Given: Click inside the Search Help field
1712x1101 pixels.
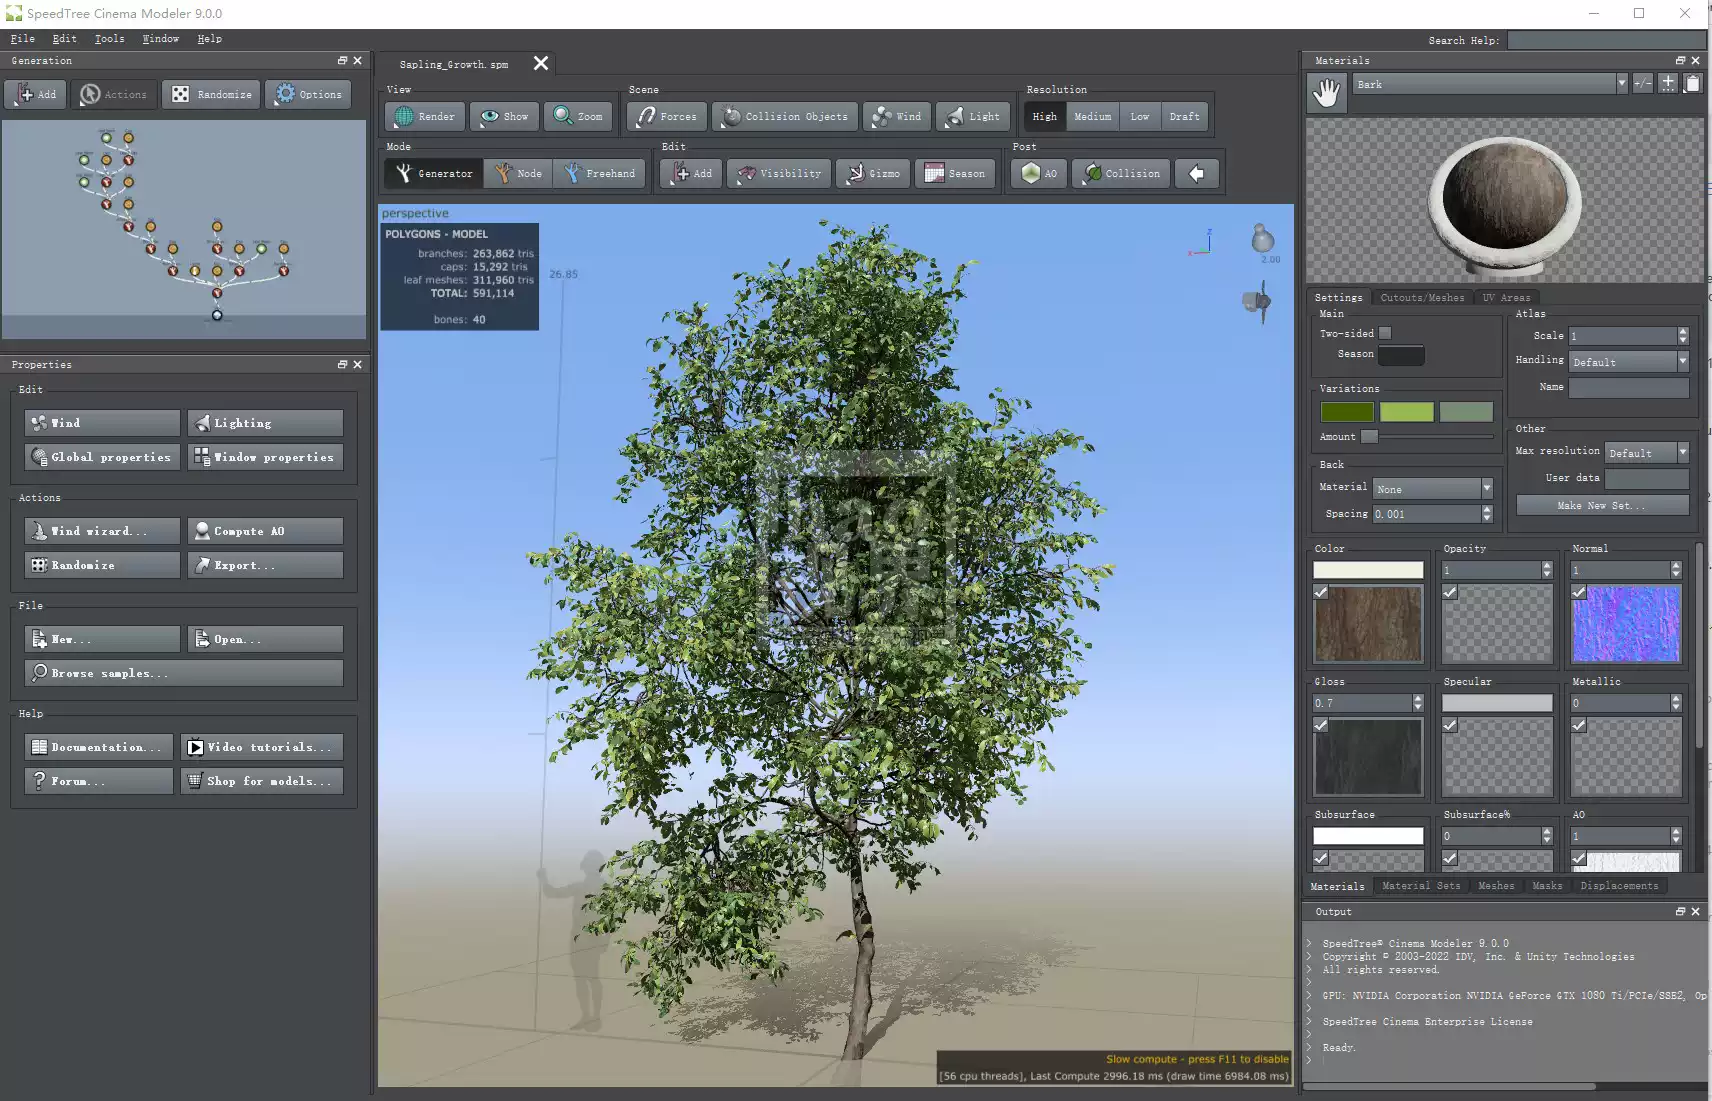Looking at the screenshot, I should 1606,40.
